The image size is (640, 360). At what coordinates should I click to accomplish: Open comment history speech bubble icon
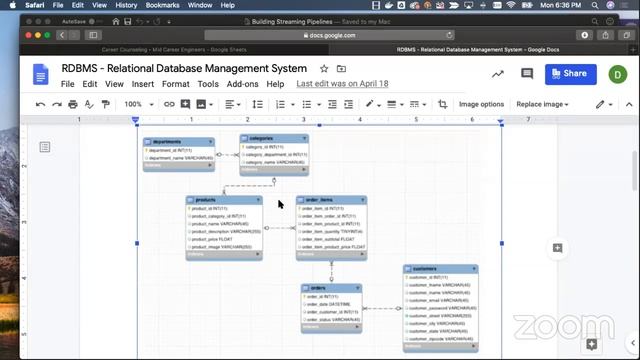coord(527,74)
